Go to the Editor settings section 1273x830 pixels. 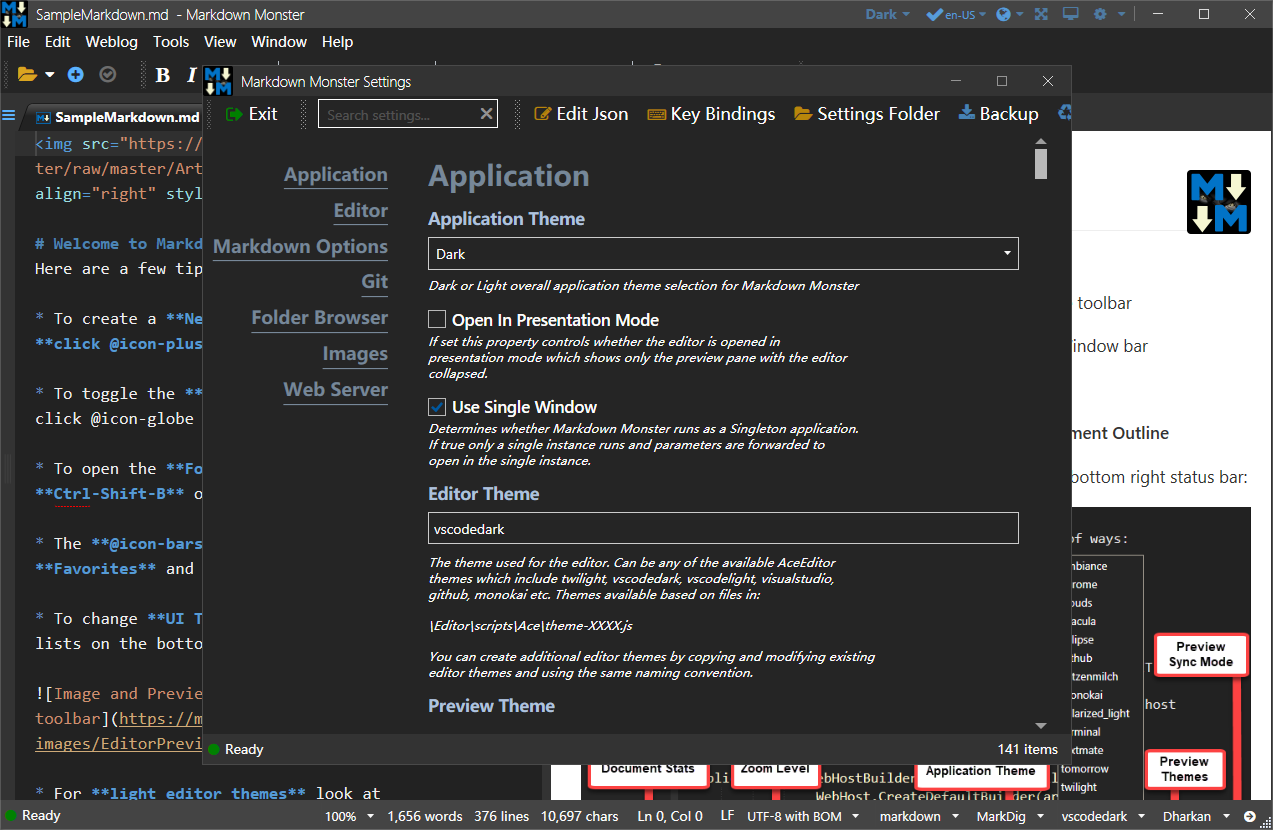click(360, 211)
